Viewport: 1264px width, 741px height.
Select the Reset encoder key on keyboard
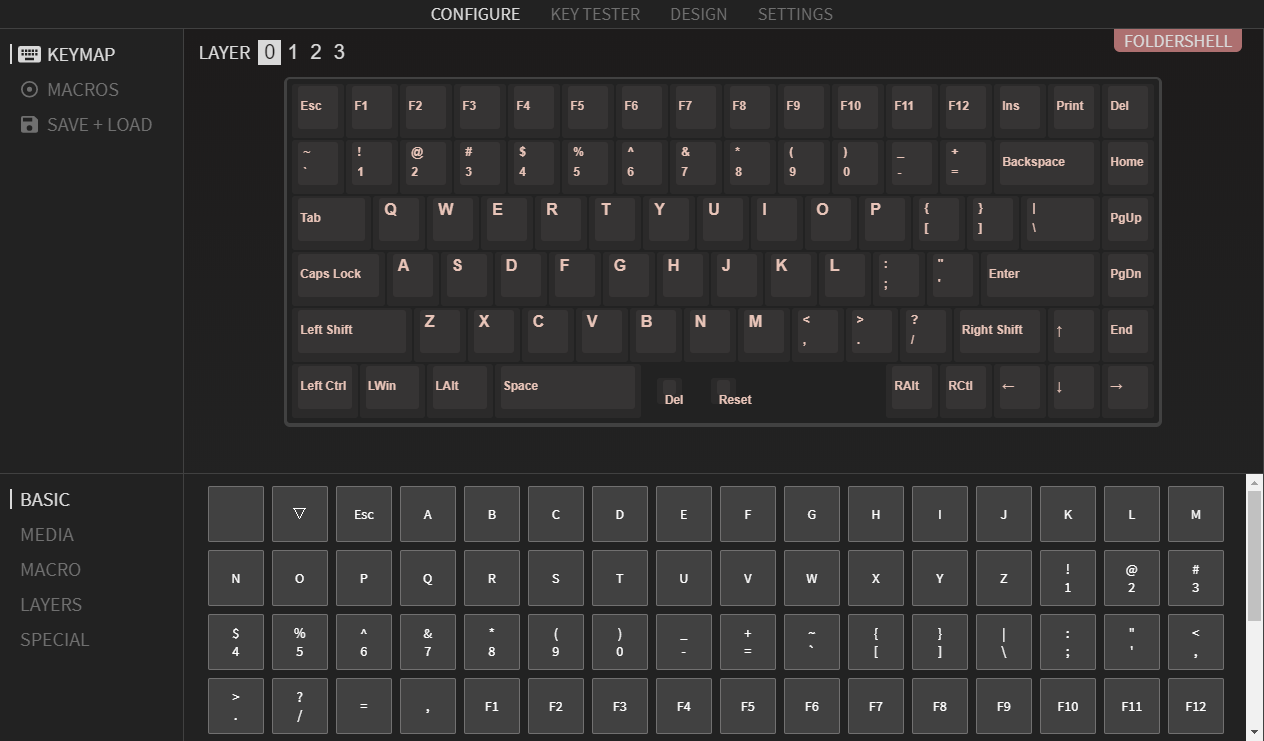click(x=734, y=392)
